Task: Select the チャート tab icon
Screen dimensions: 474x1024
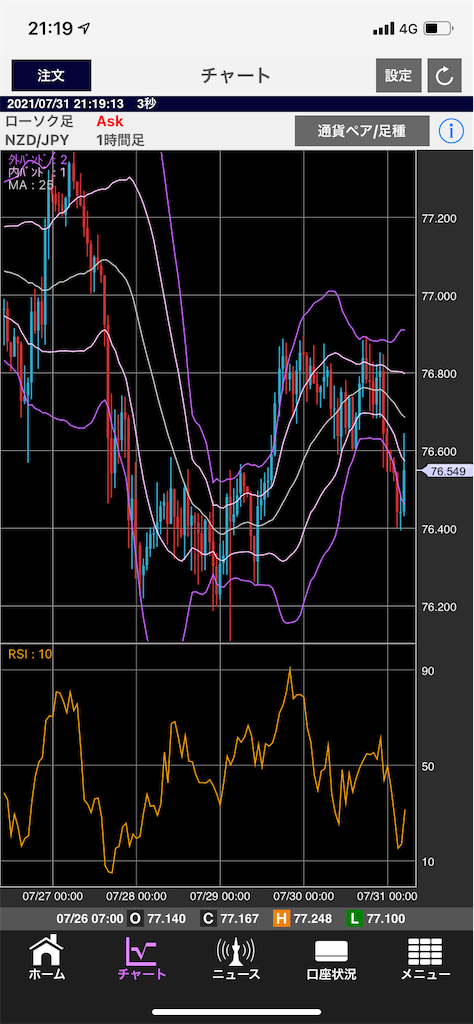Action: (x=141, y=952)
